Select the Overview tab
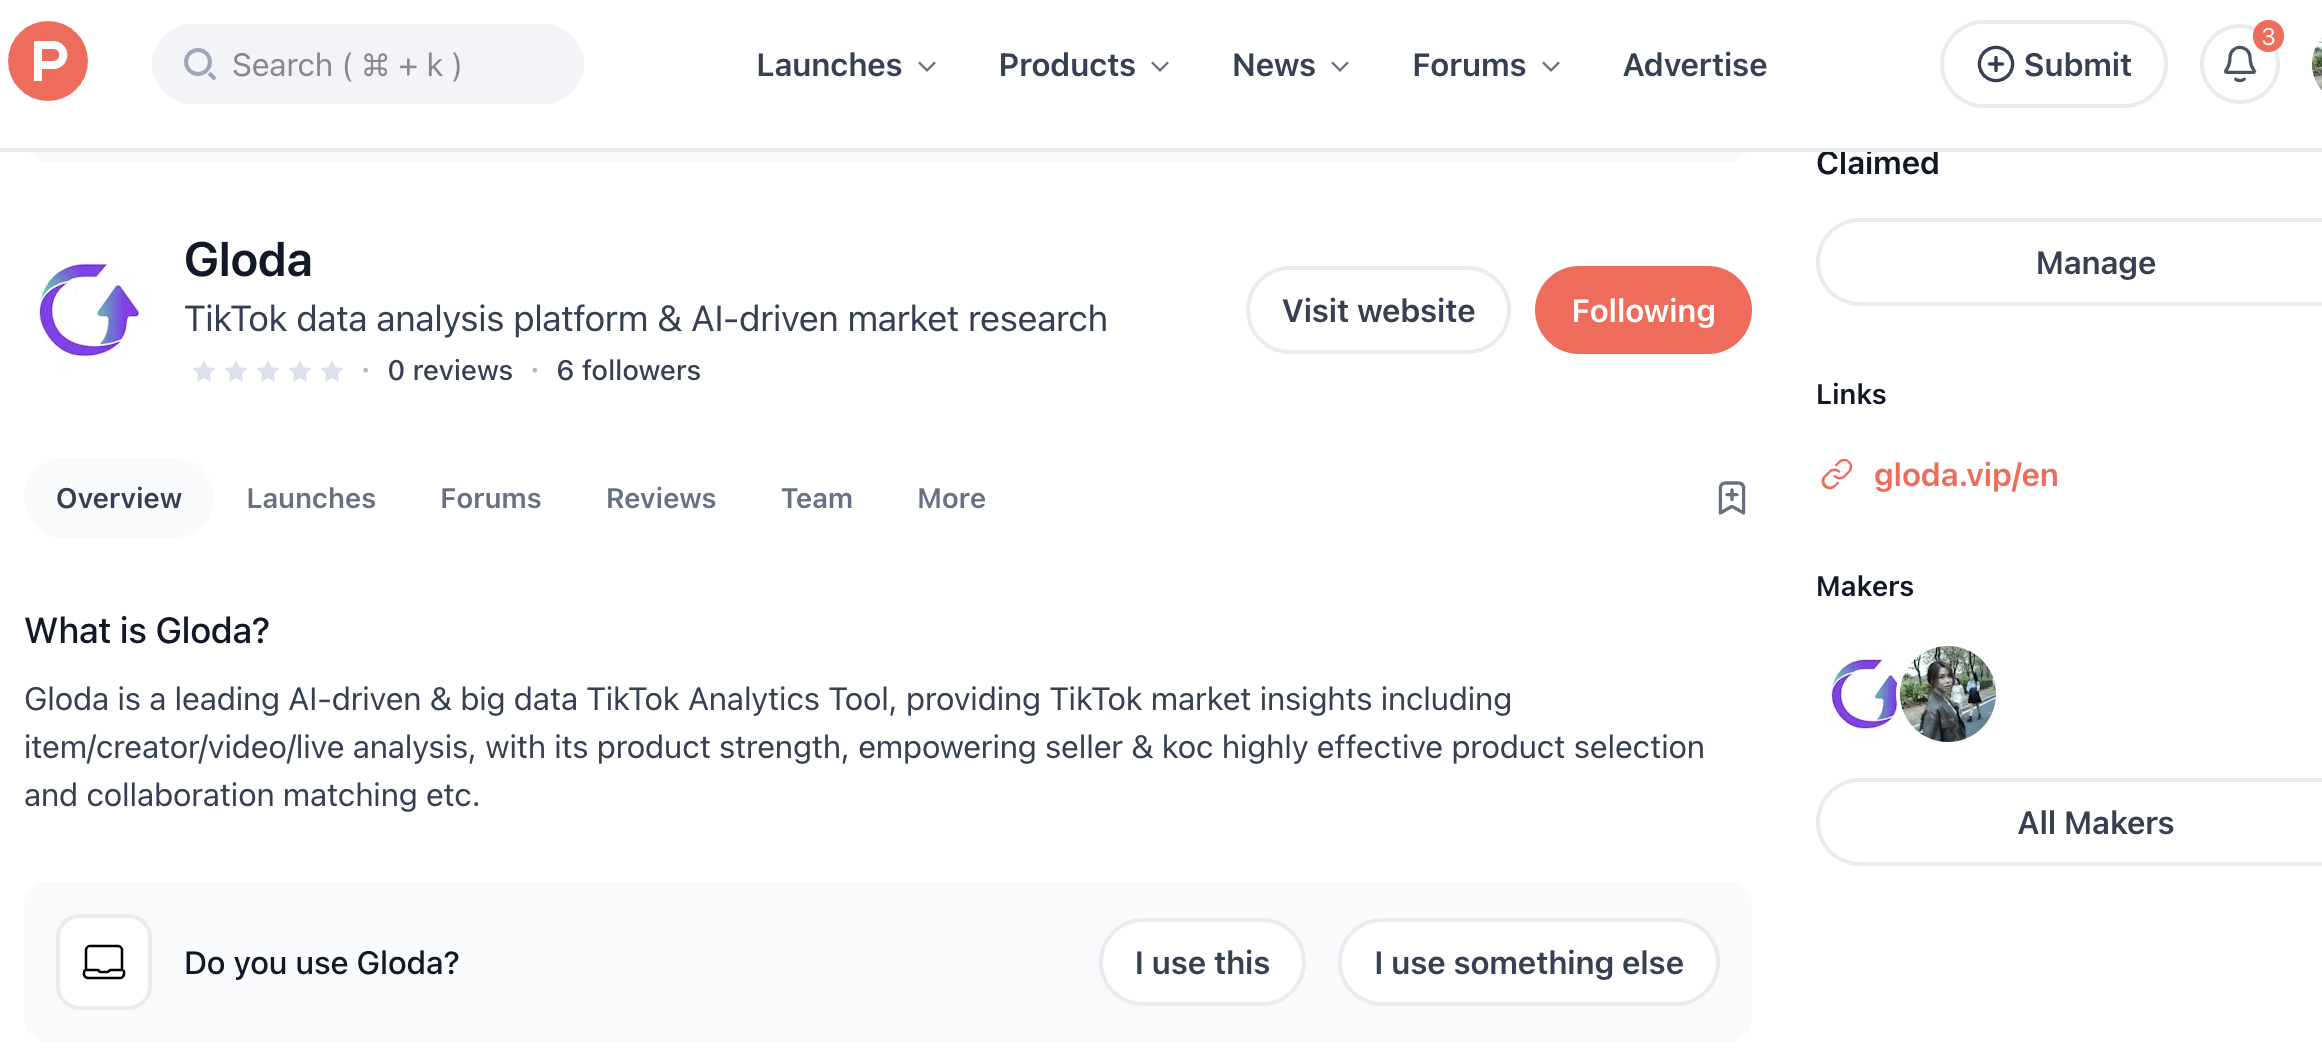This screenshot has height=1062, width=2322. pos(119,498)
